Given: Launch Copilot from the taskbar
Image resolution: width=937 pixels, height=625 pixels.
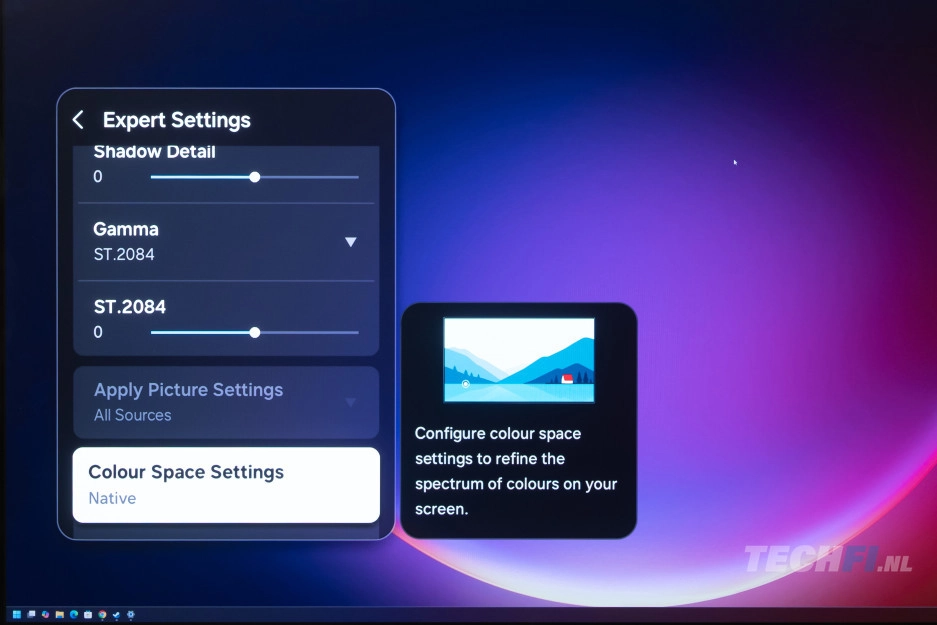Looking at the screenshot, I should [x=45, y=614].
